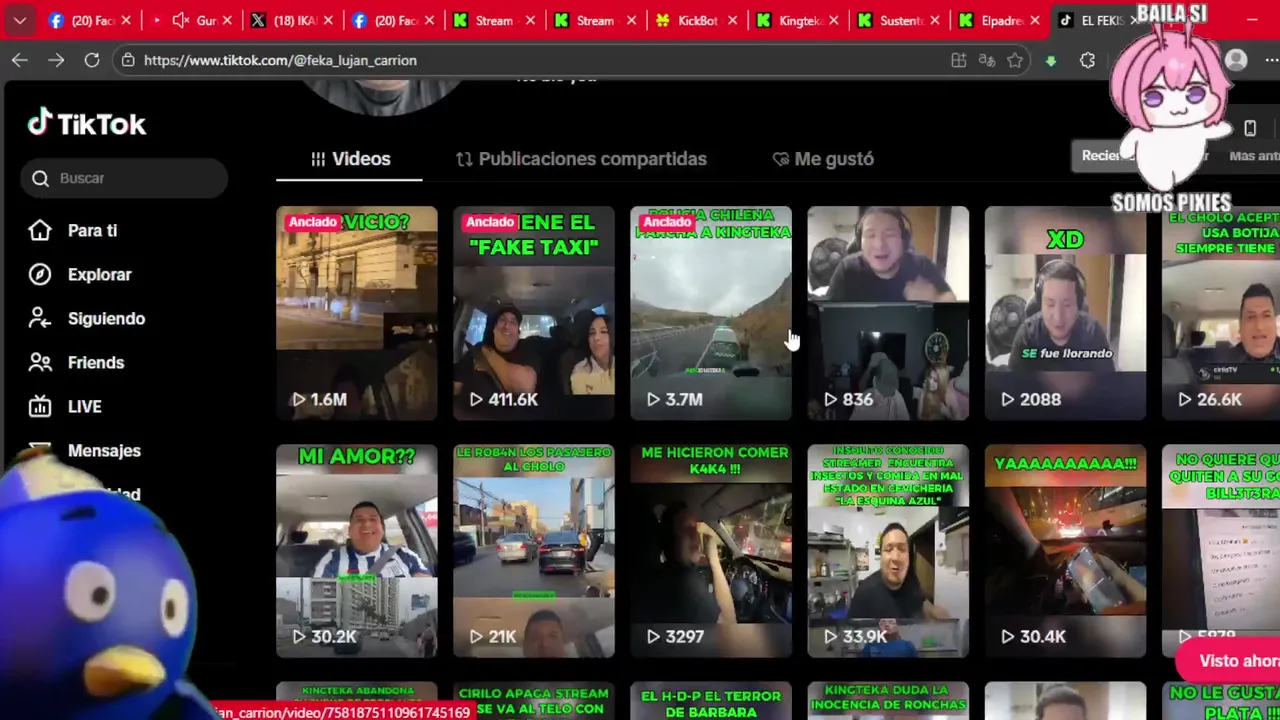Image resolution: width=1280 pixels, height=720 pixels.
Task: Close the KickBot browser tab
Action: click(x=732, y=20)
